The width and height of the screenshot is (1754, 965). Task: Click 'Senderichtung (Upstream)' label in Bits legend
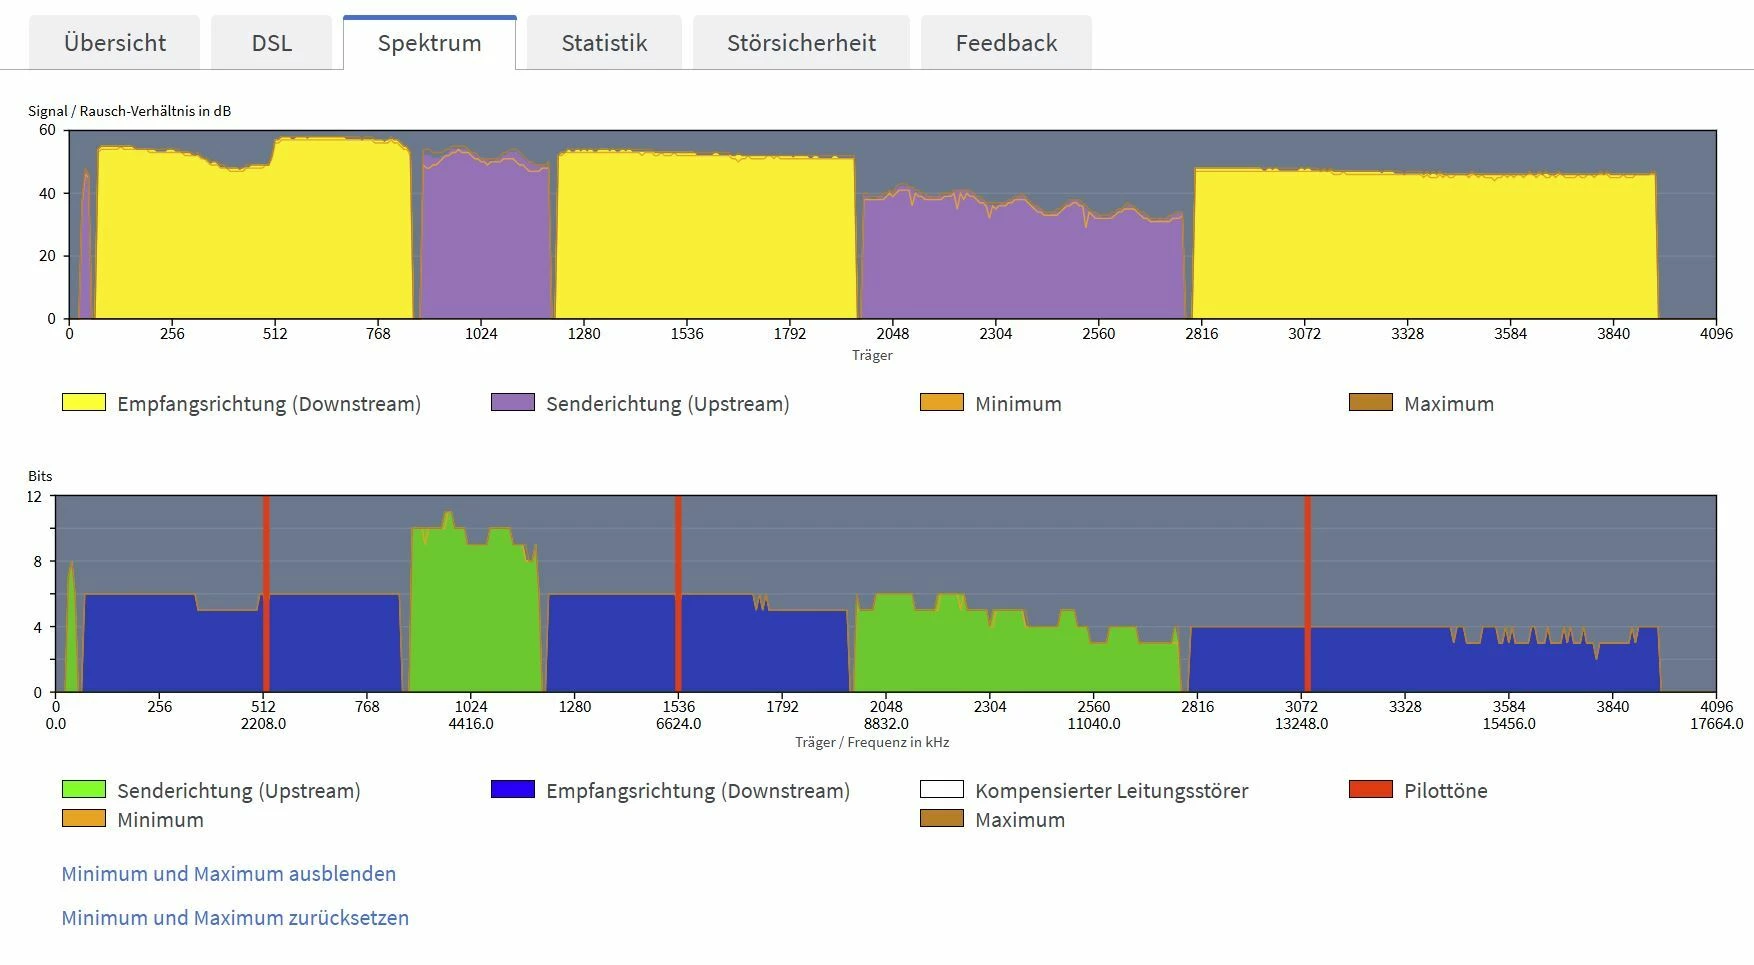point(239,791)
